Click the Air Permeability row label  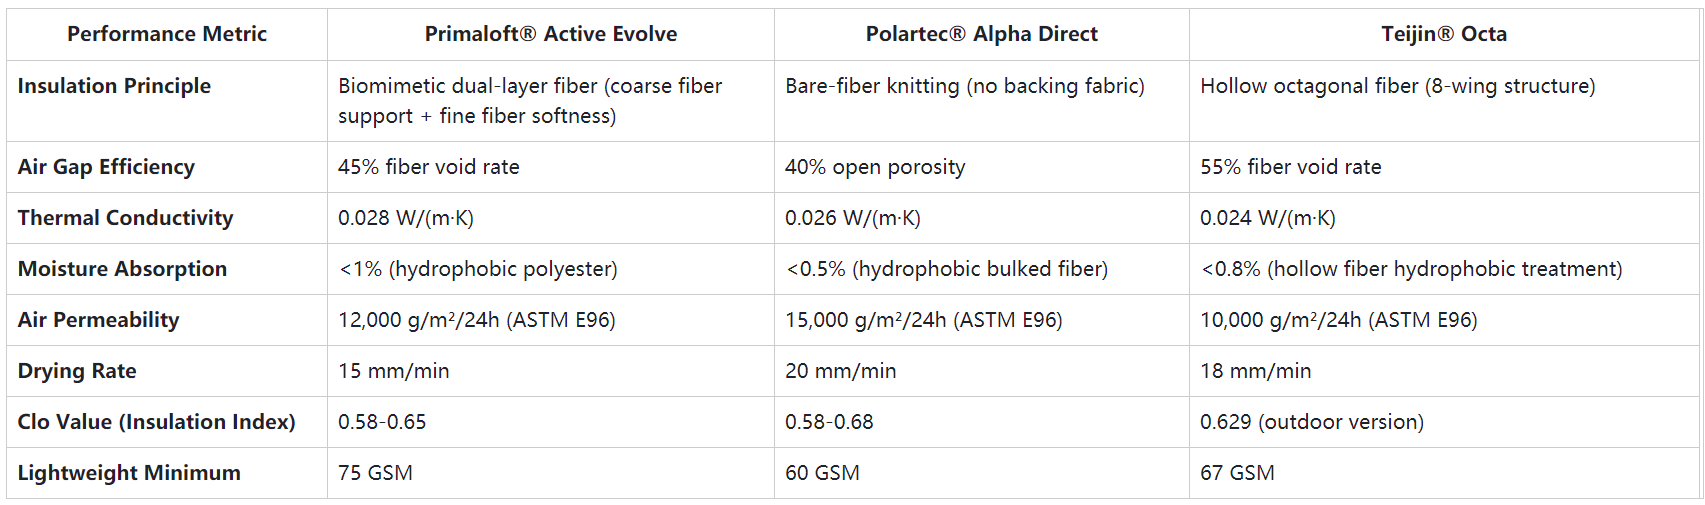point(98,320)
